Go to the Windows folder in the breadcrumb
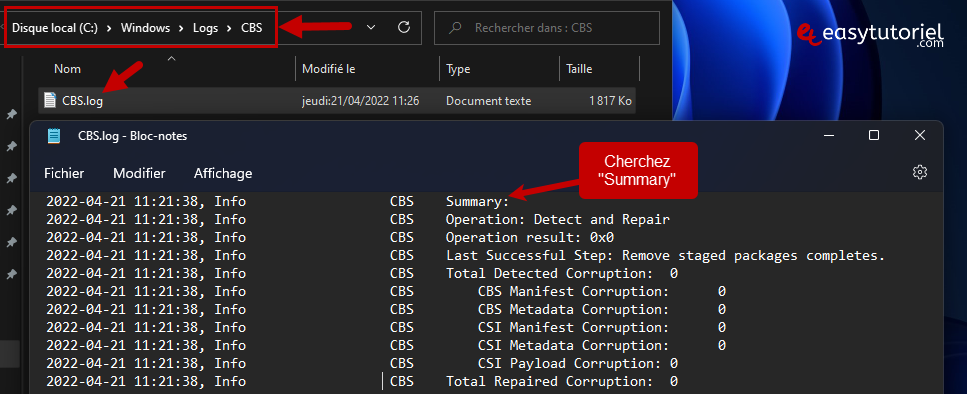Image resolution: width=967 pixels, height=394 pixels. point(145,28)
